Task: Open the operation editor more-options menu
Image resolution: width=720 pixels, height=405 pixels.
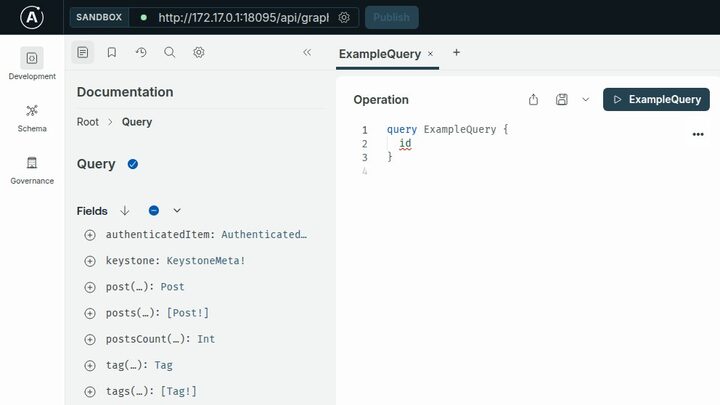Action: tap(698, 134)
